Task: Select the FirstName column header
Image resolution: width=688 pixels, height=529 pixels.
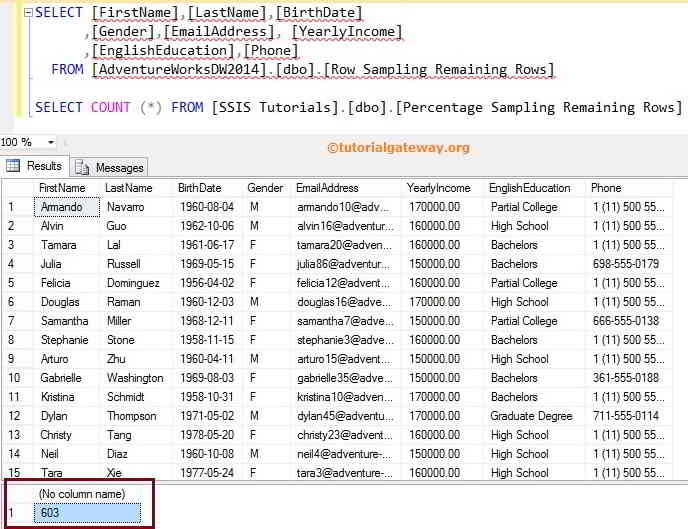Action: tap(67, 188)
